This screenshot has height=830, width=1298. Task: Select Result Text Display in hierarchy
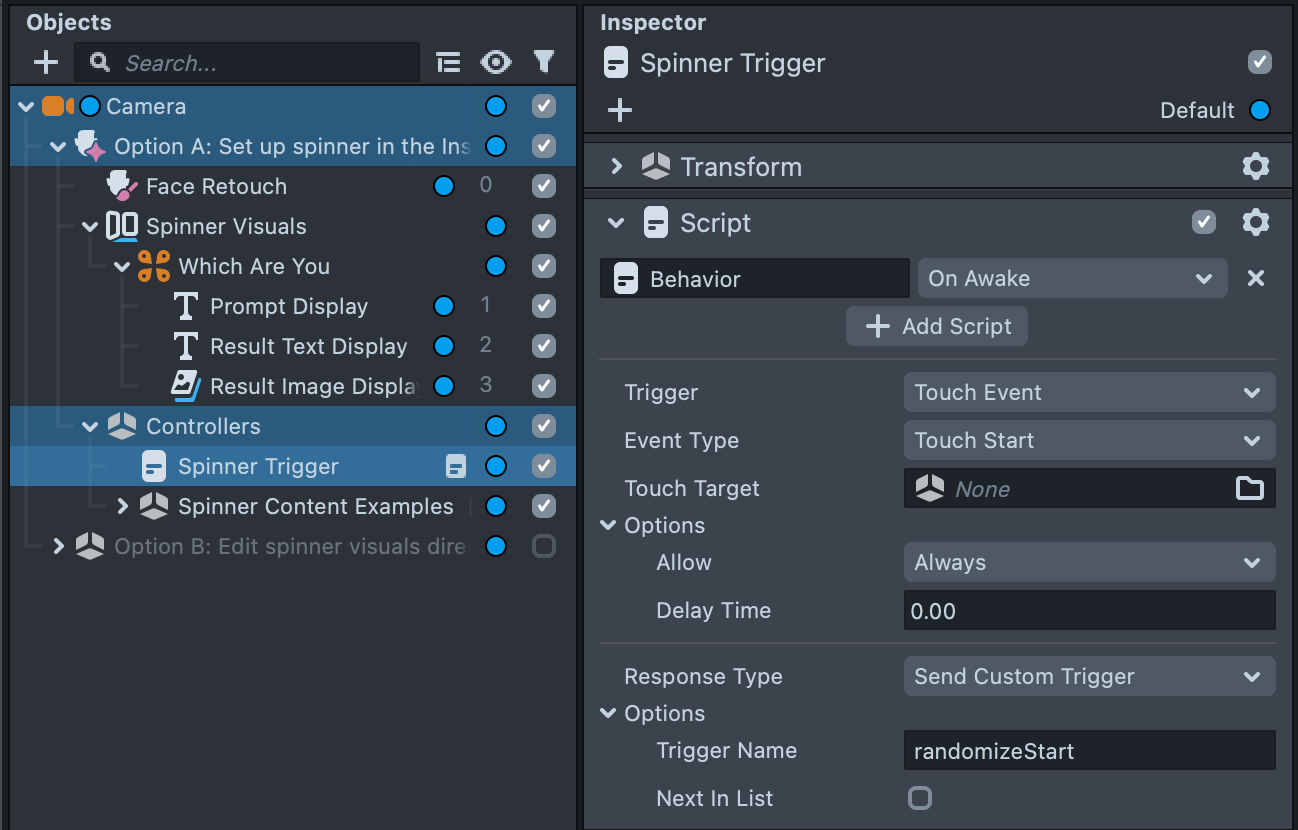pos(308,346)
